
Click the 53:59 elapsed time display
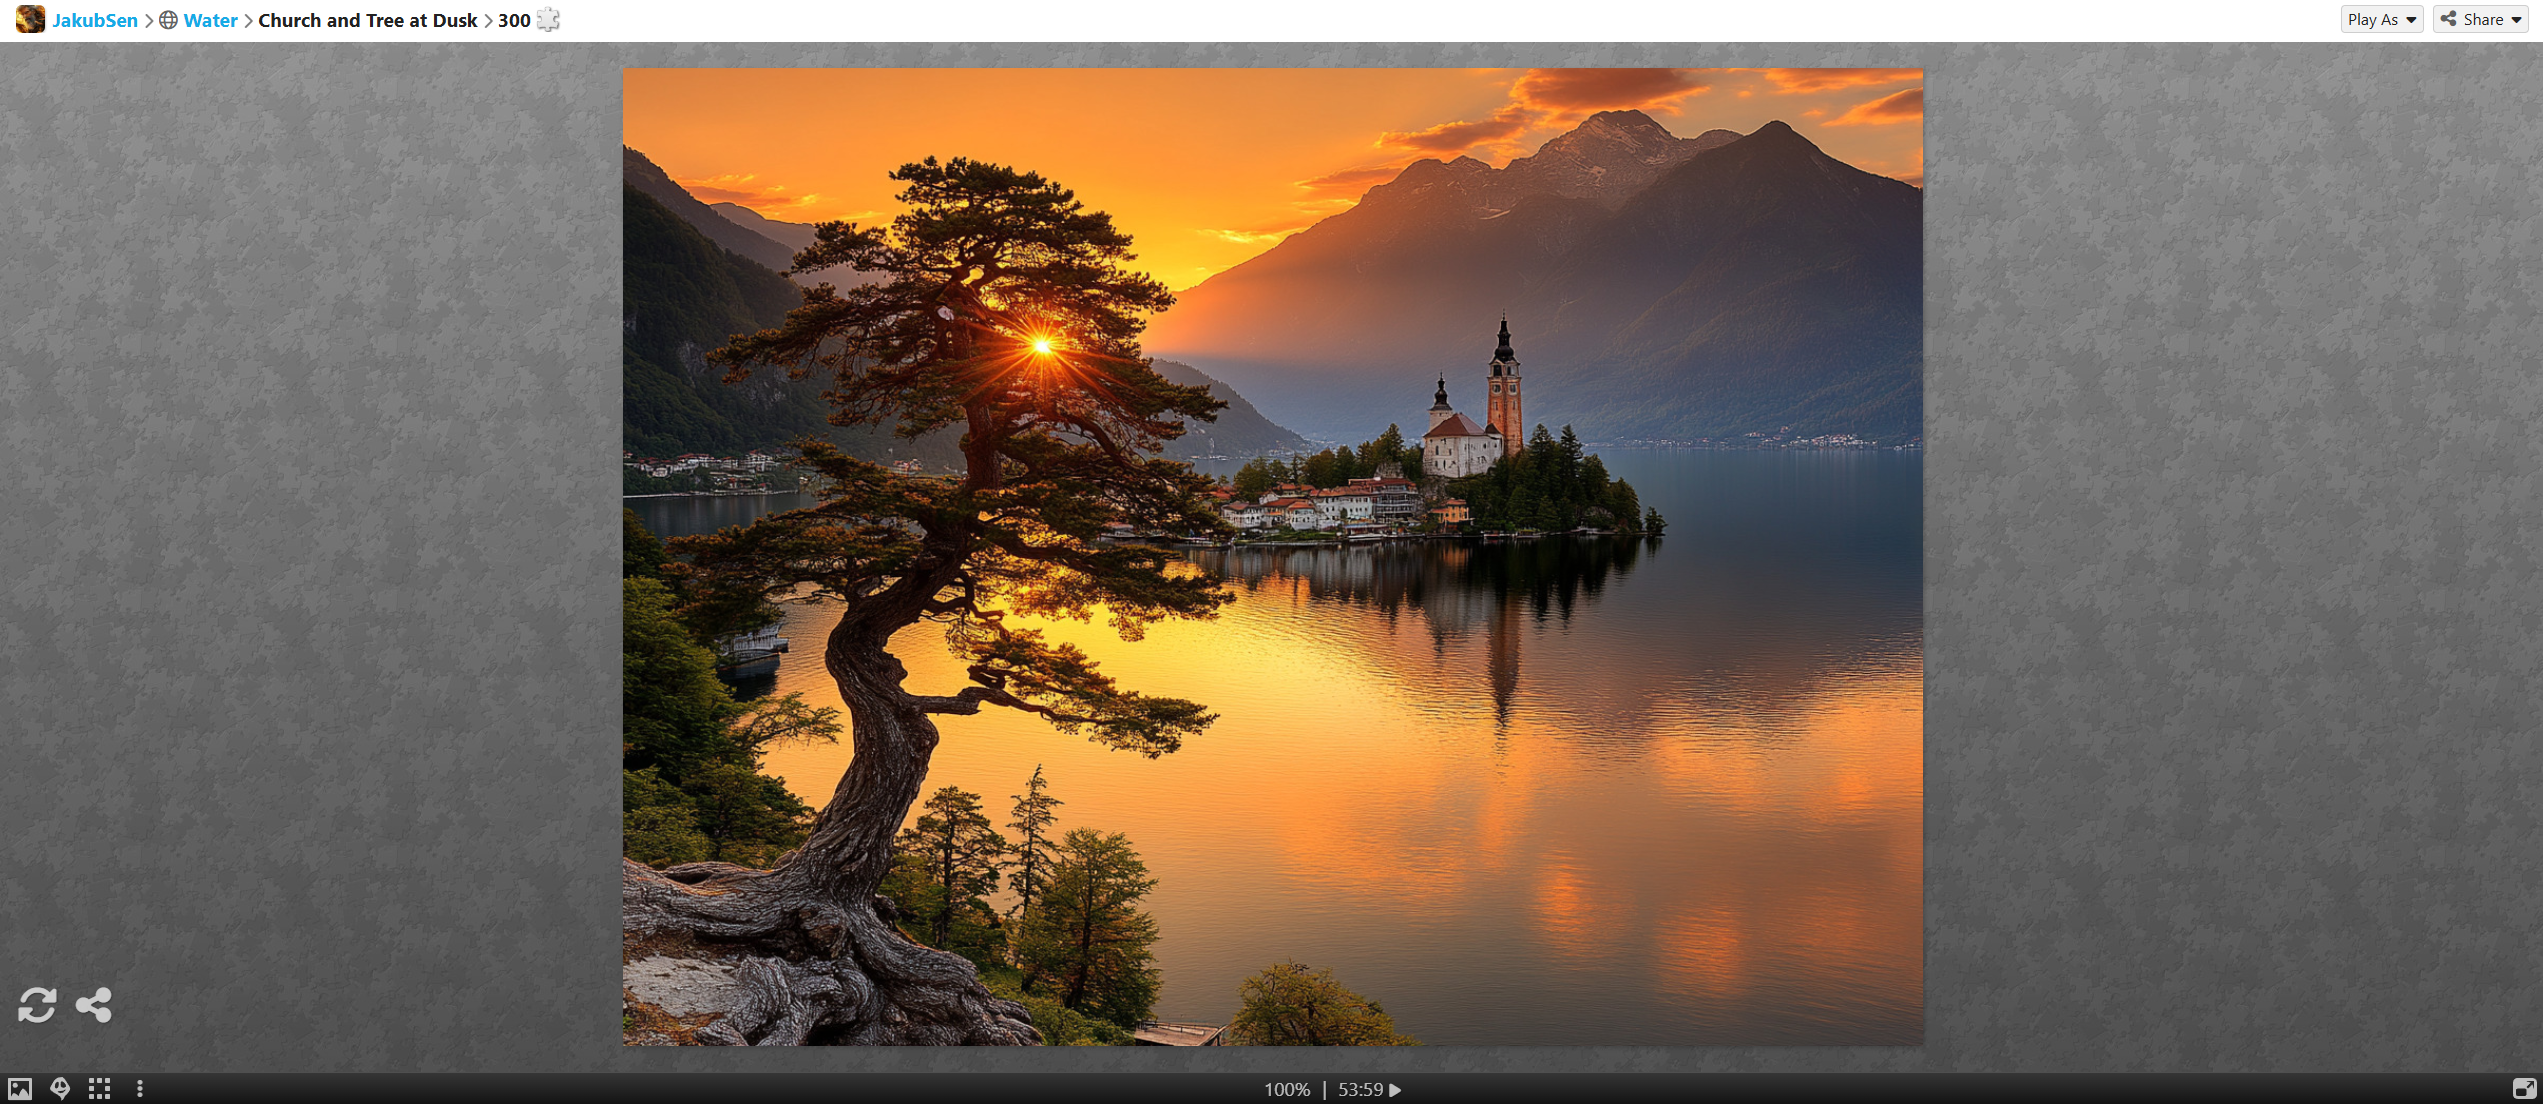(x=1360, y=1090)
